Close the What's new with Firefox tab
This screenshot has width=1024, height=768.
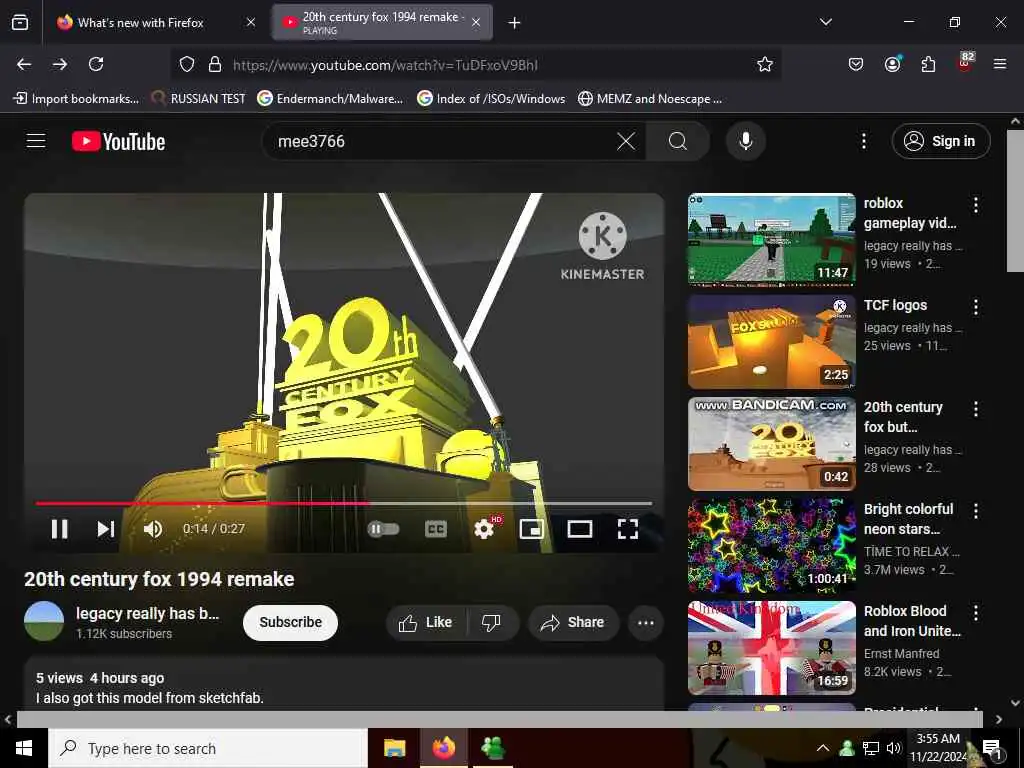(251, 23)
